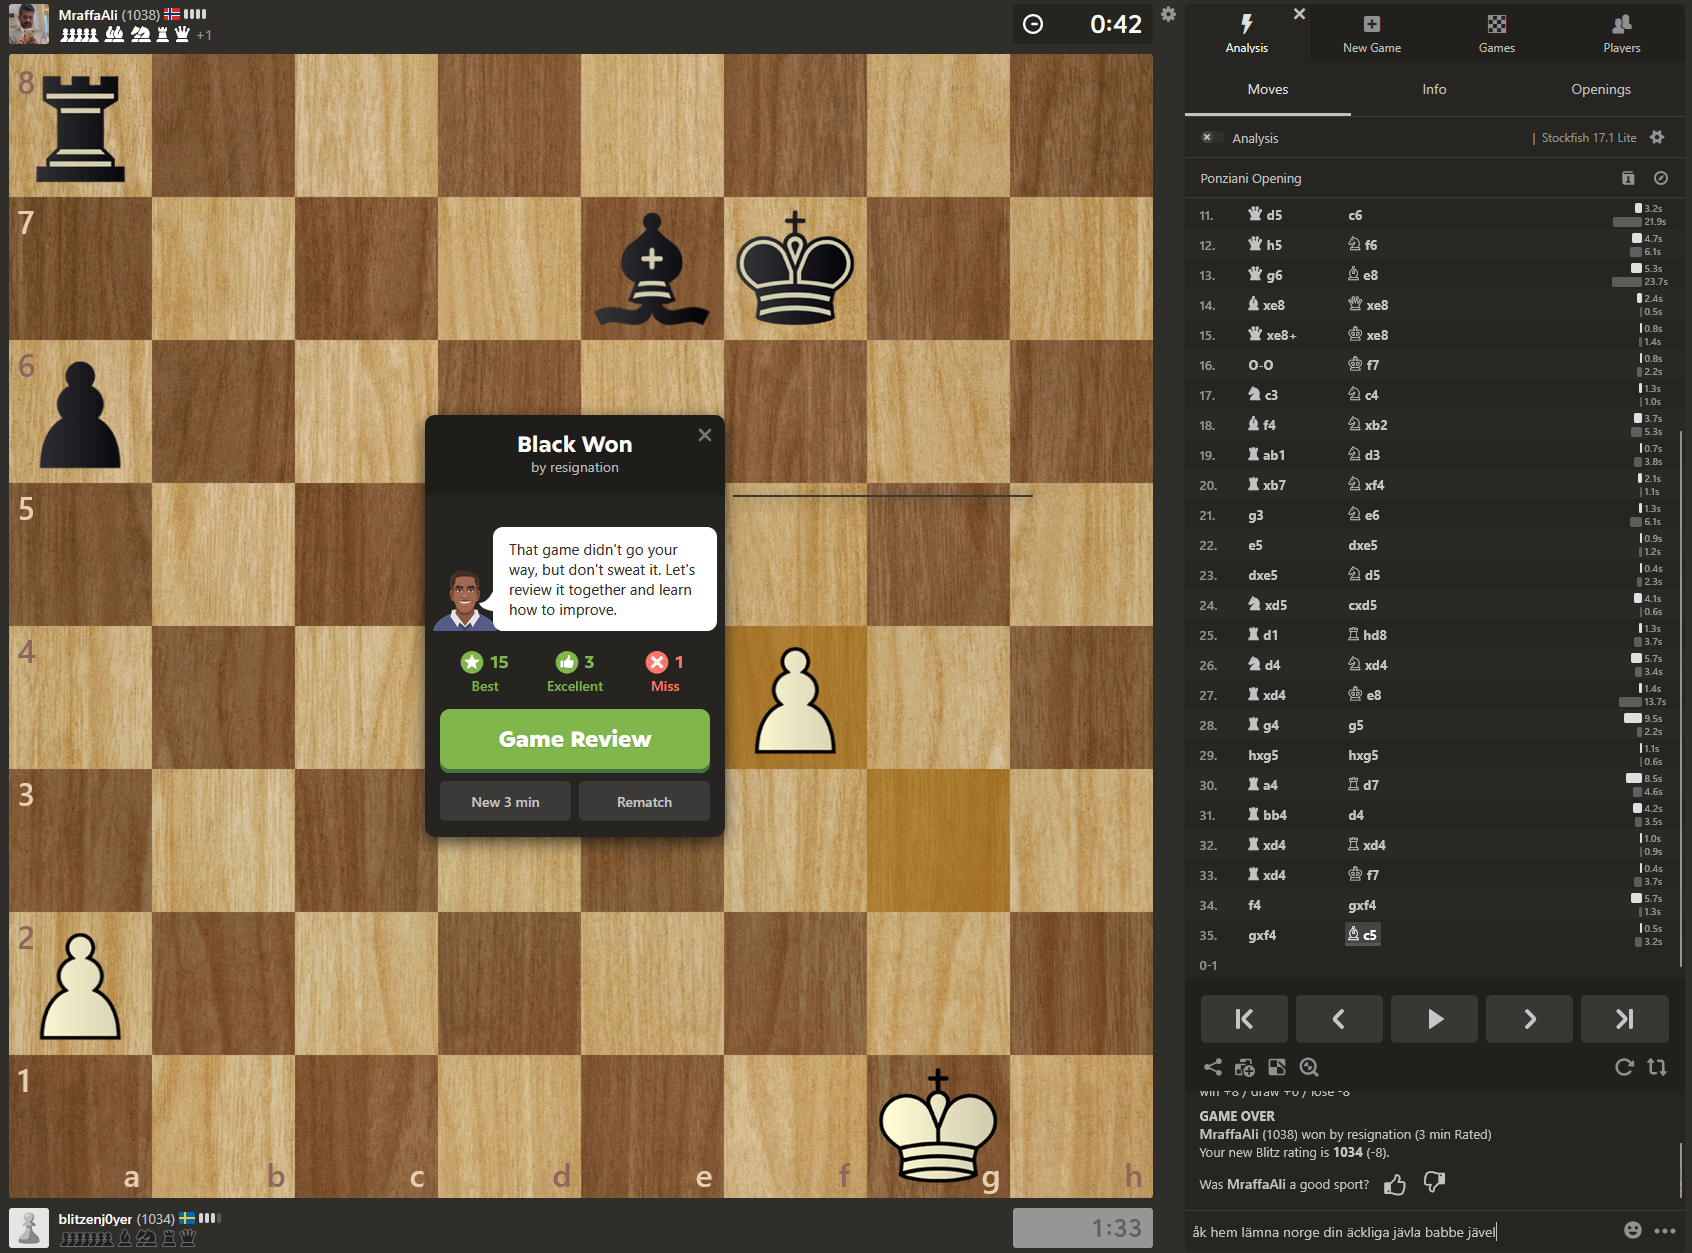Go back one move with the left arrow
The height and width of the screenshot is (1253, 1692).
tap(1339, 1019)
